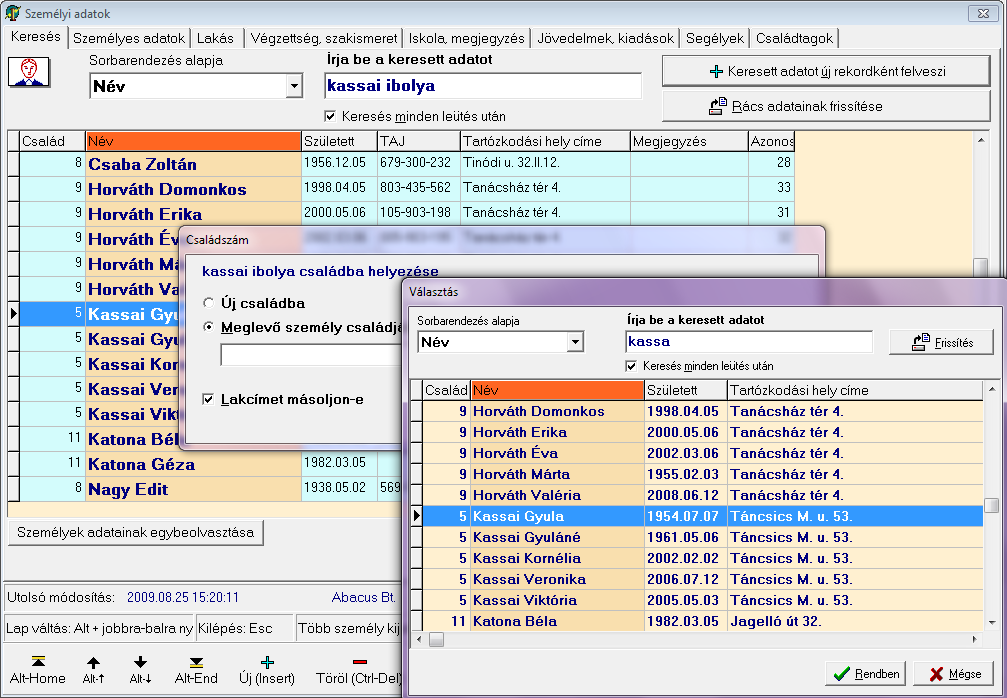The image size is (1007, 698).
Task: Click TAJ column header
Action: click(419, 141)
